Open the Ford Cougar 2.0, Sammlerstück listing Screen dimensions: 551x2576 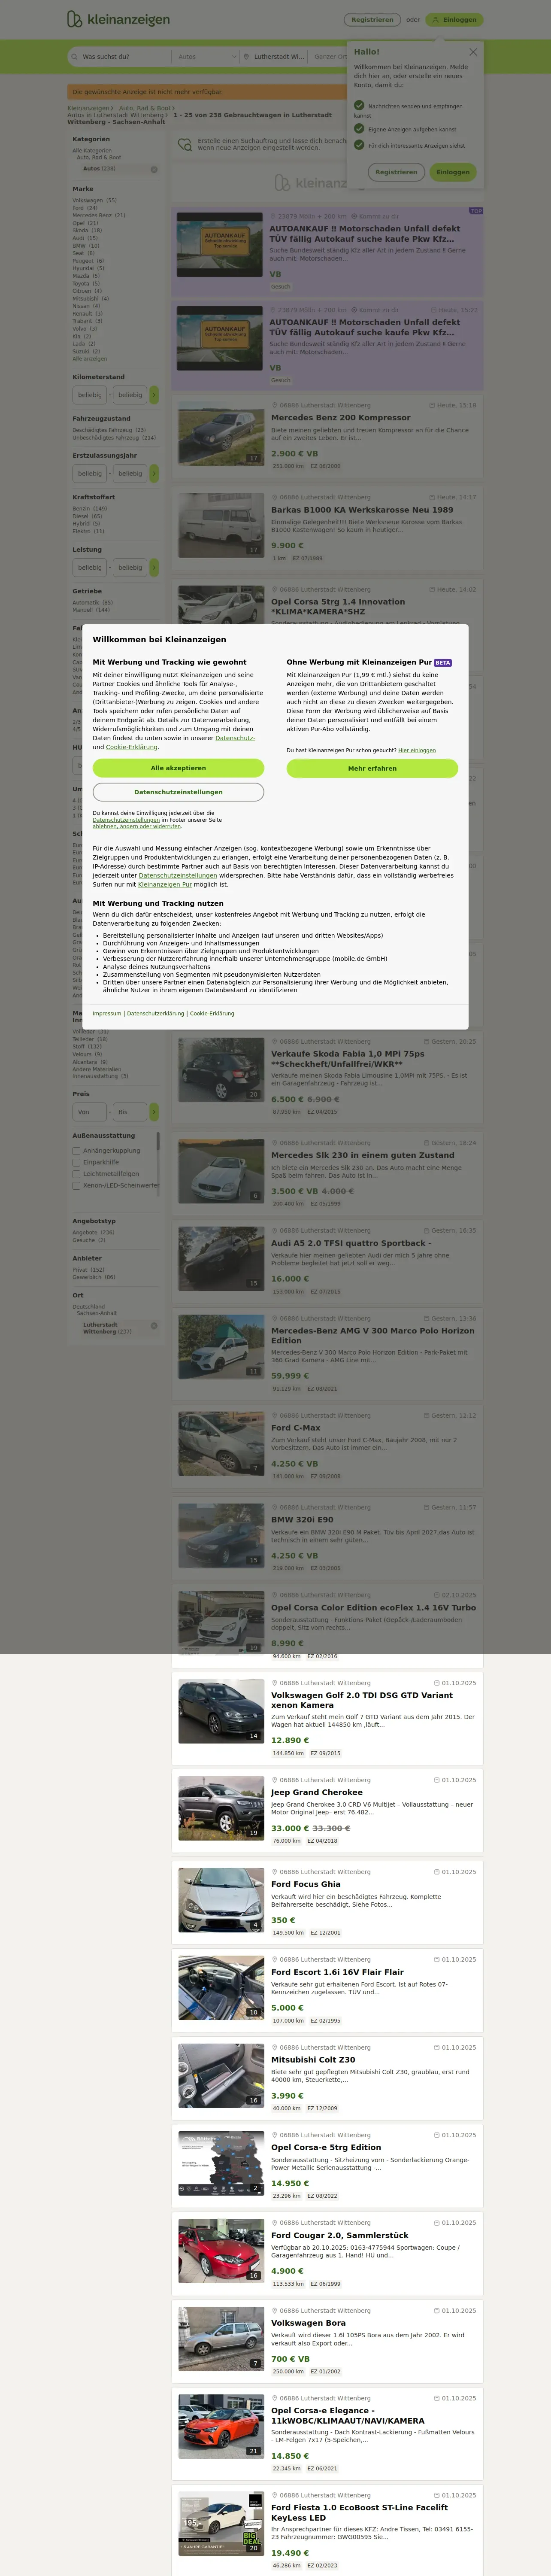[340, 2235]
